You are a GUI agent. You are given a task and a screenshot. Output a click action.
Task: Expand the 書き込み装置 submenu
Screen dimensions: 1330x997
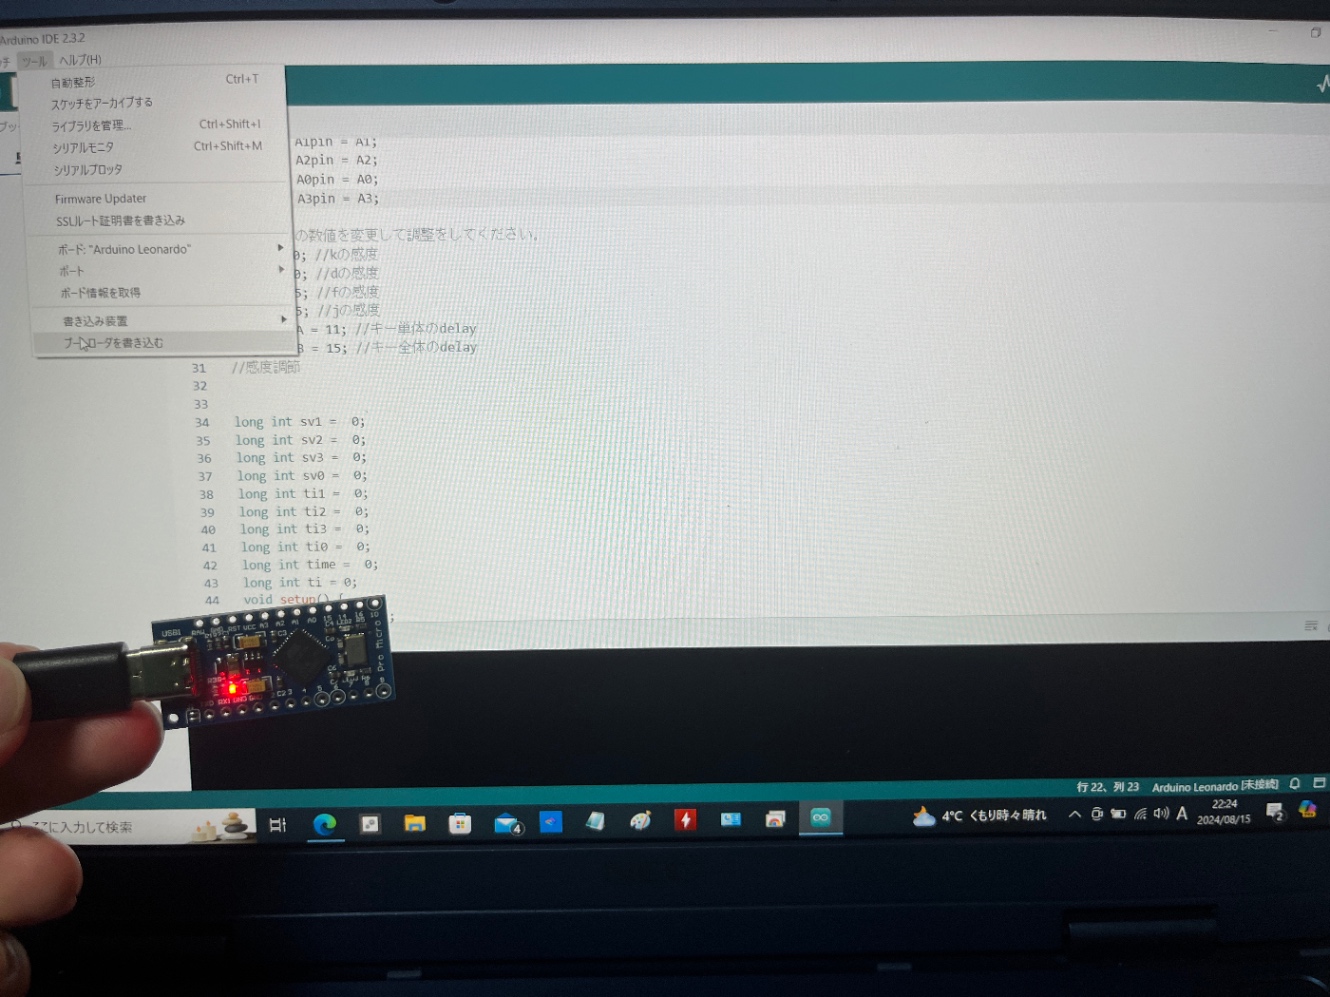point(164,321)
